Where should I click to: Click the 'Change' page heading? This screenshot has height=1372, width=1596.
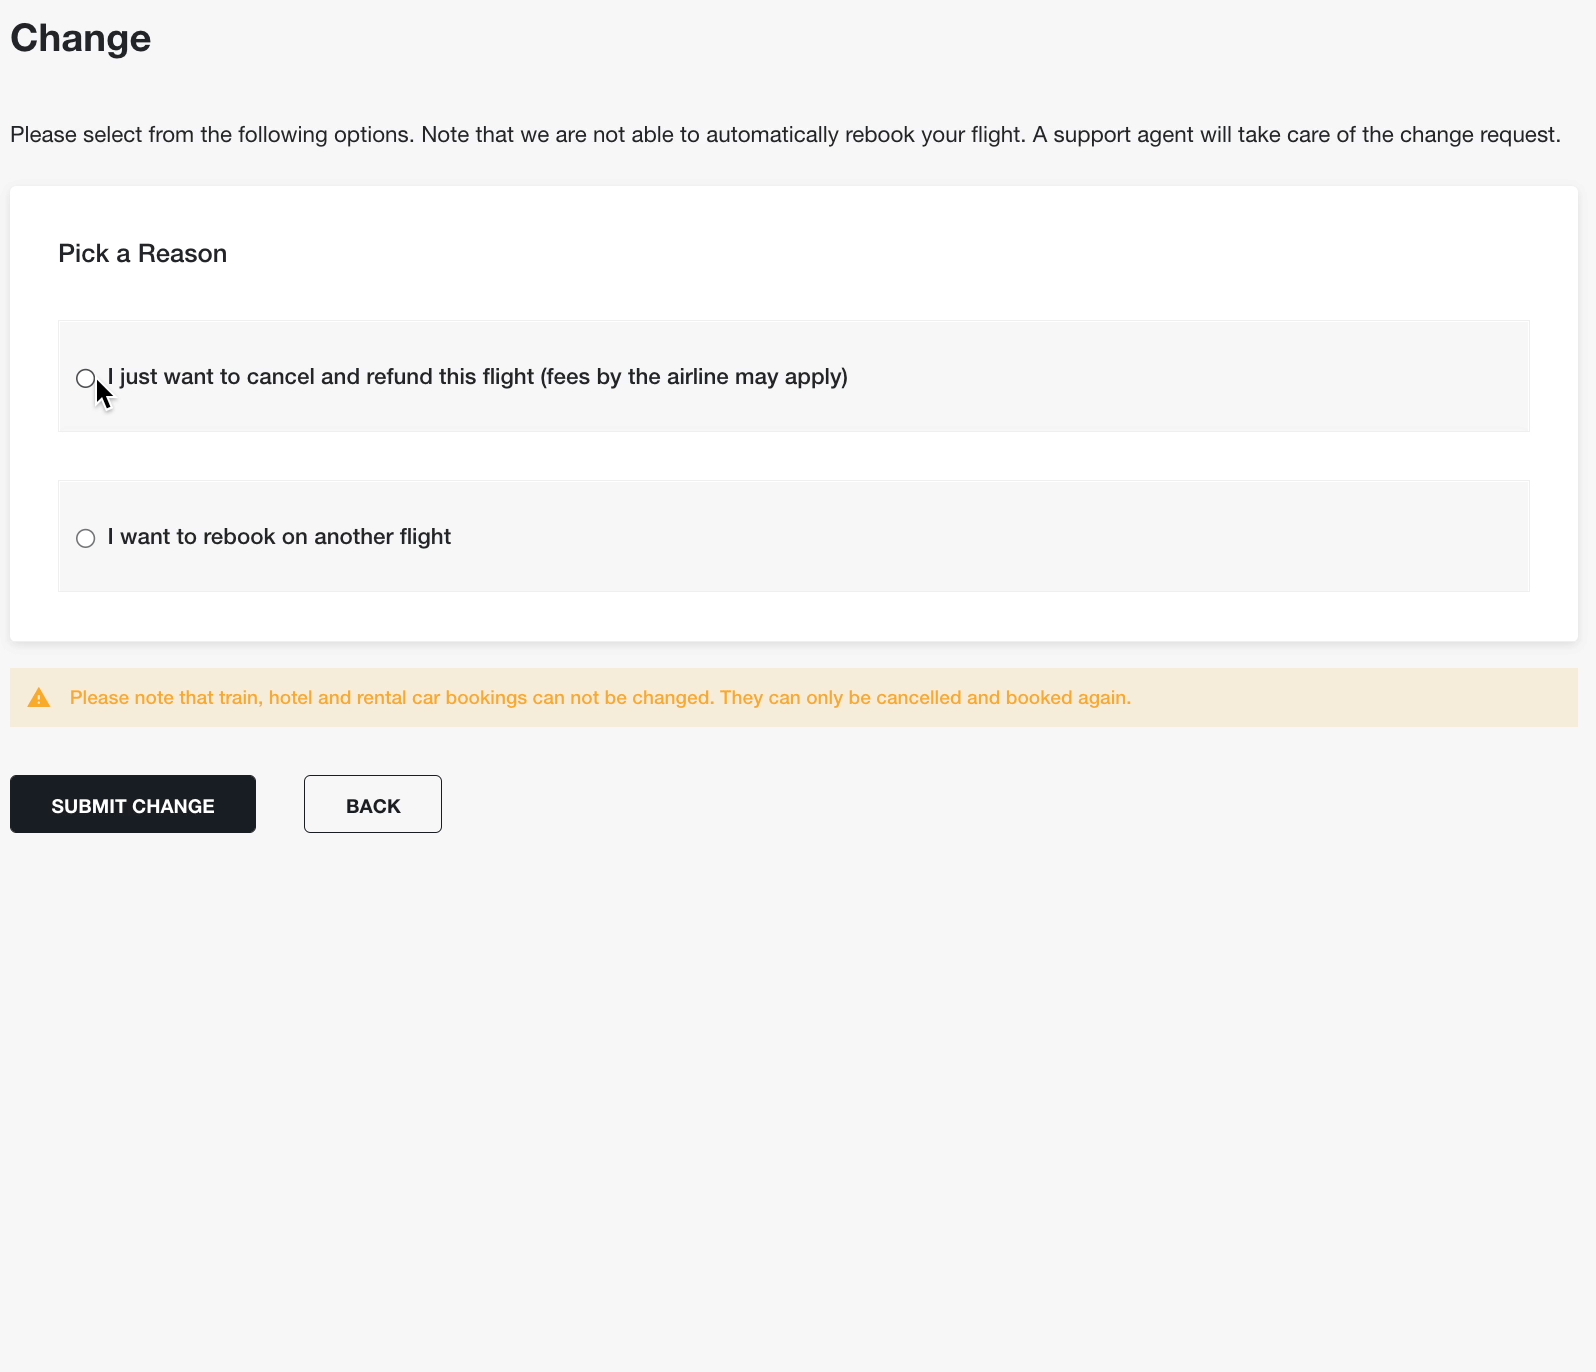click(x=81, y=38)
